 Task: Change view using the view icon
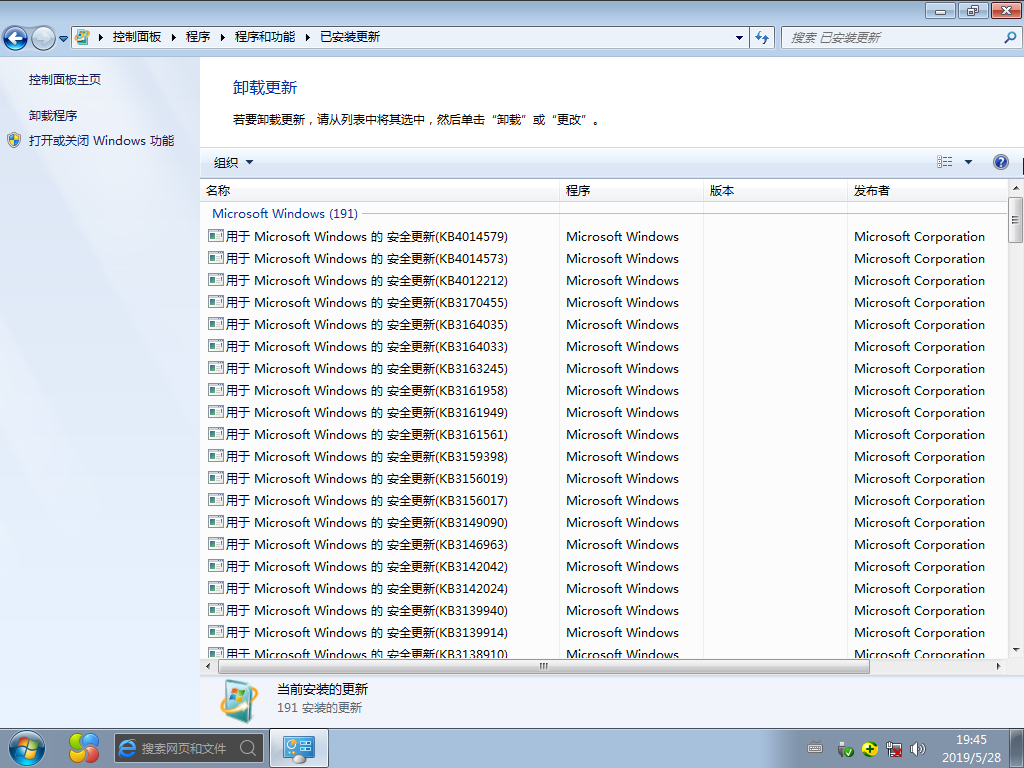[944, 162]
